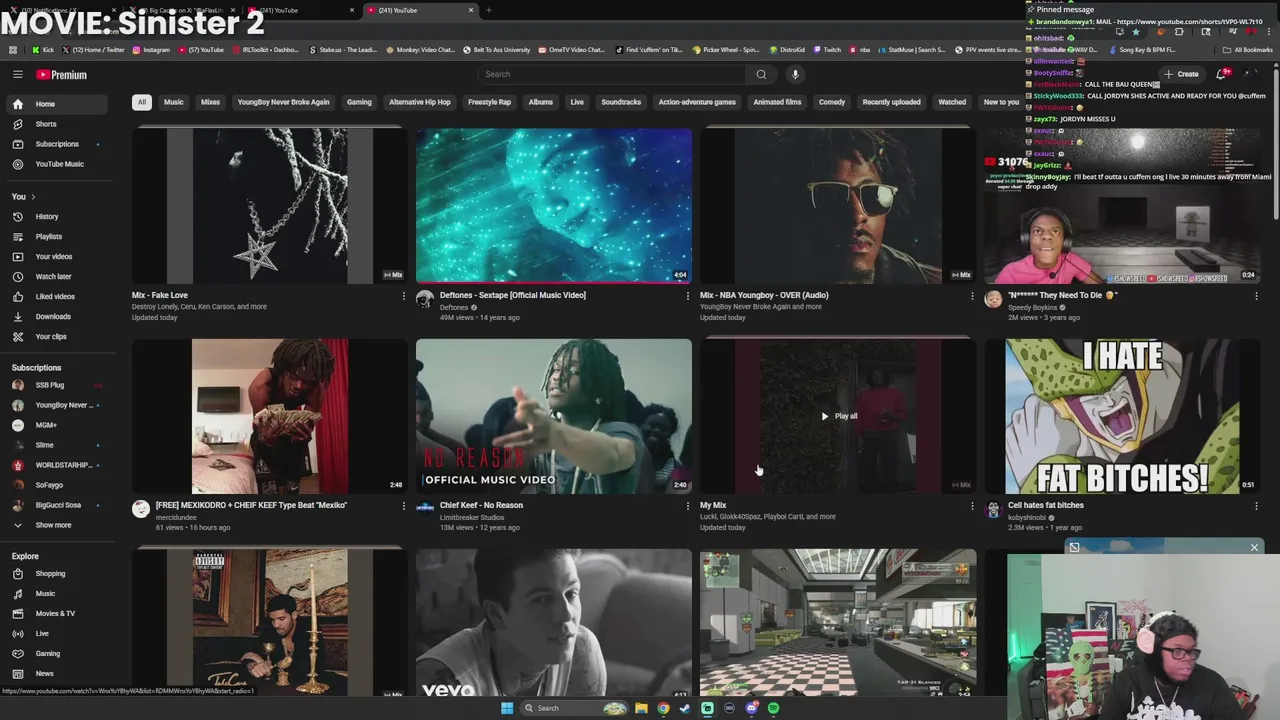Open Shopping in Explore section

58,574
